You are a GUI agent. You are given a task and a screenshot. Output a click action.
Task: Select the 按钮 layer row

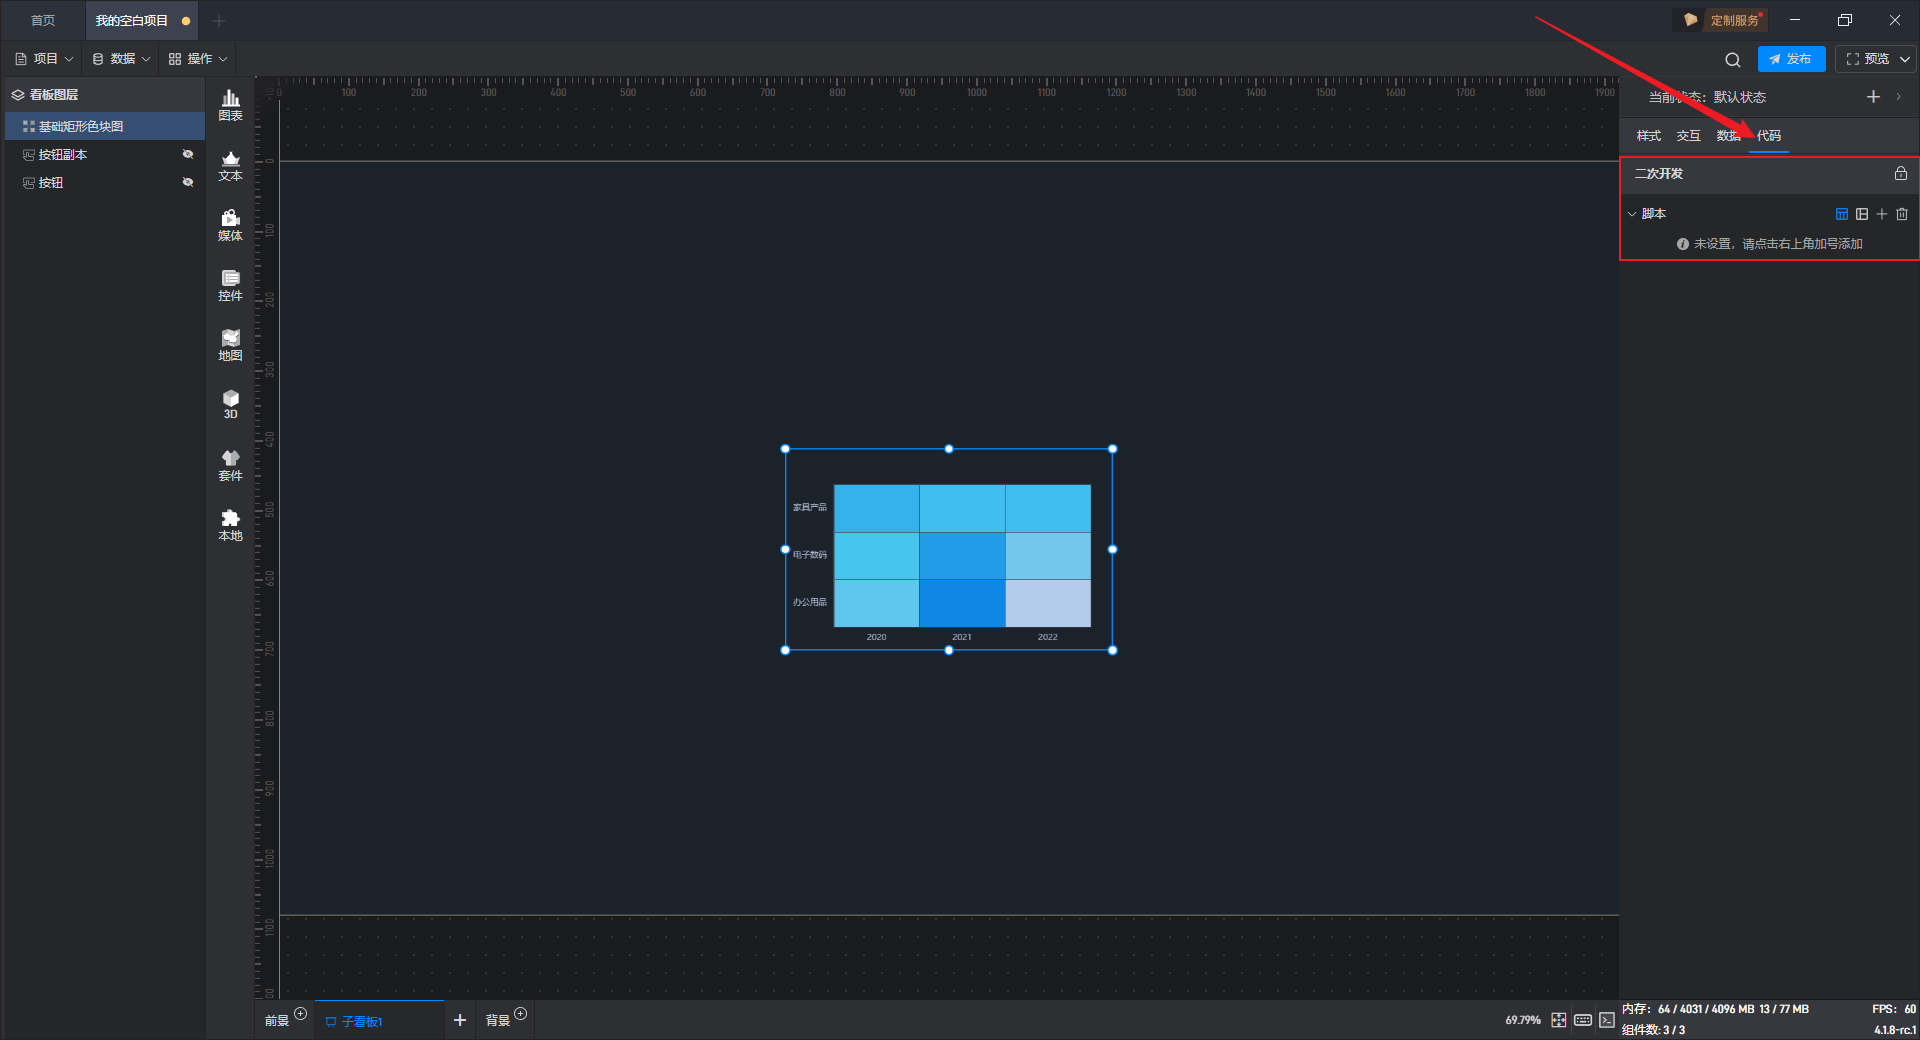coord(105,182)
